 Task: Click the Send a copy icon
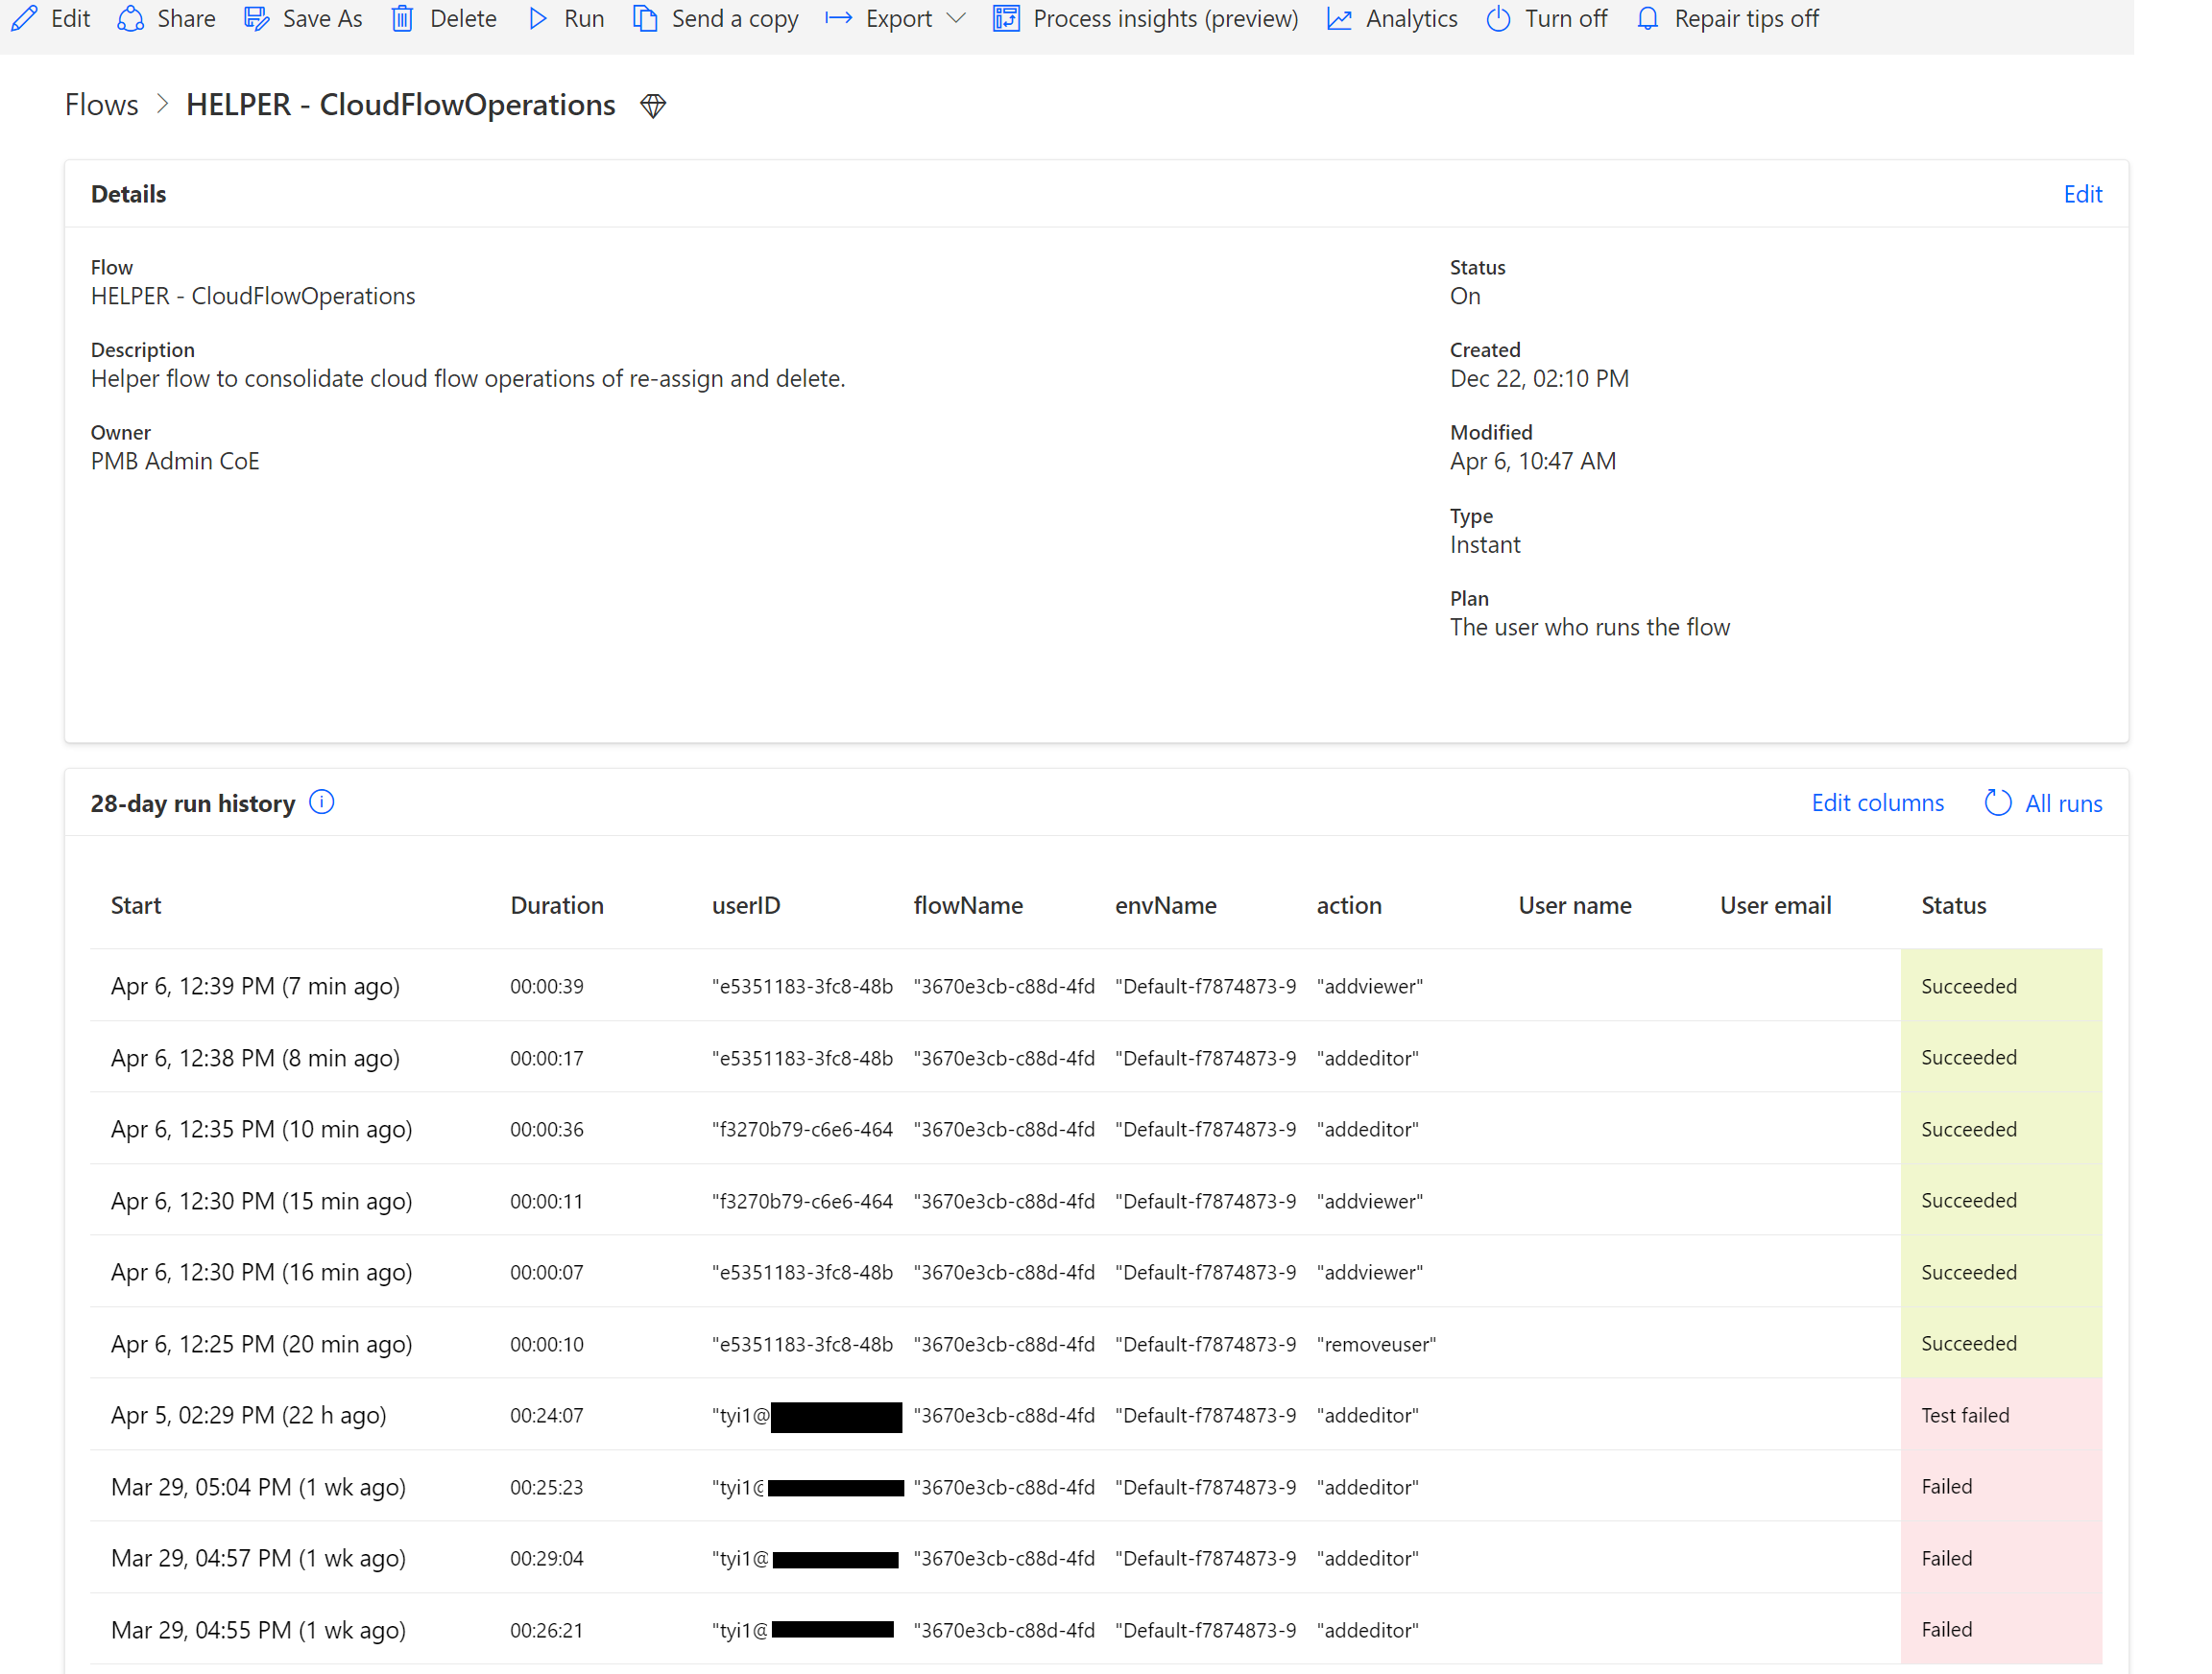[x=645, y=18]
